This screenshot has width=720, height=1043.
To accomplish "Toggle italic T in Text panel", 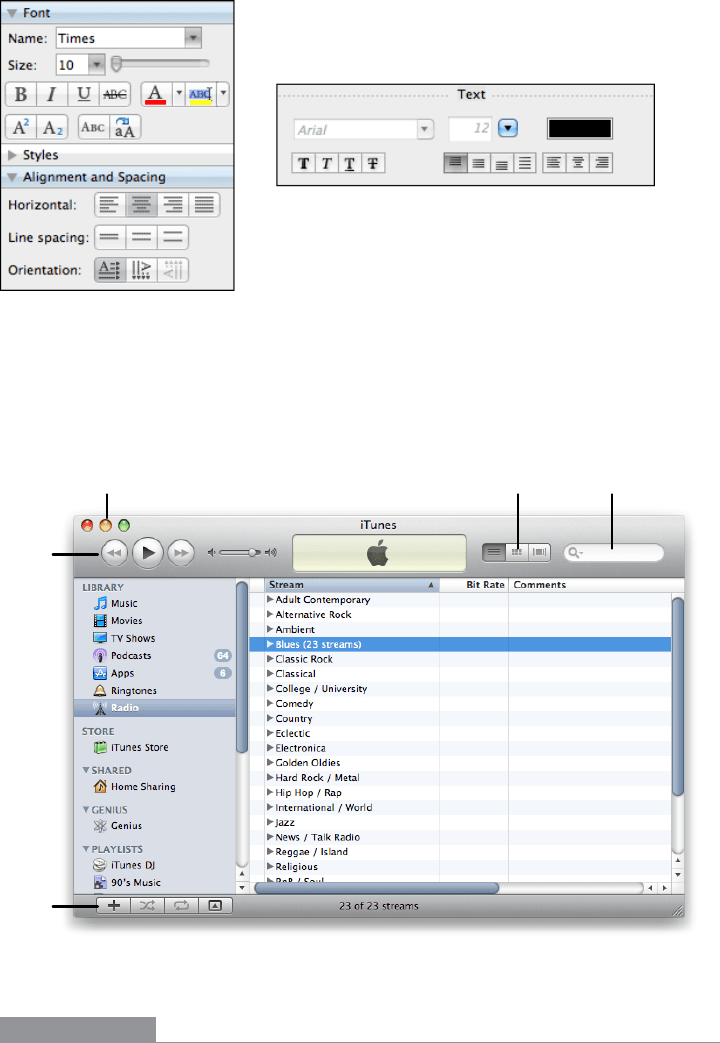I will click(x=327, y=163).
